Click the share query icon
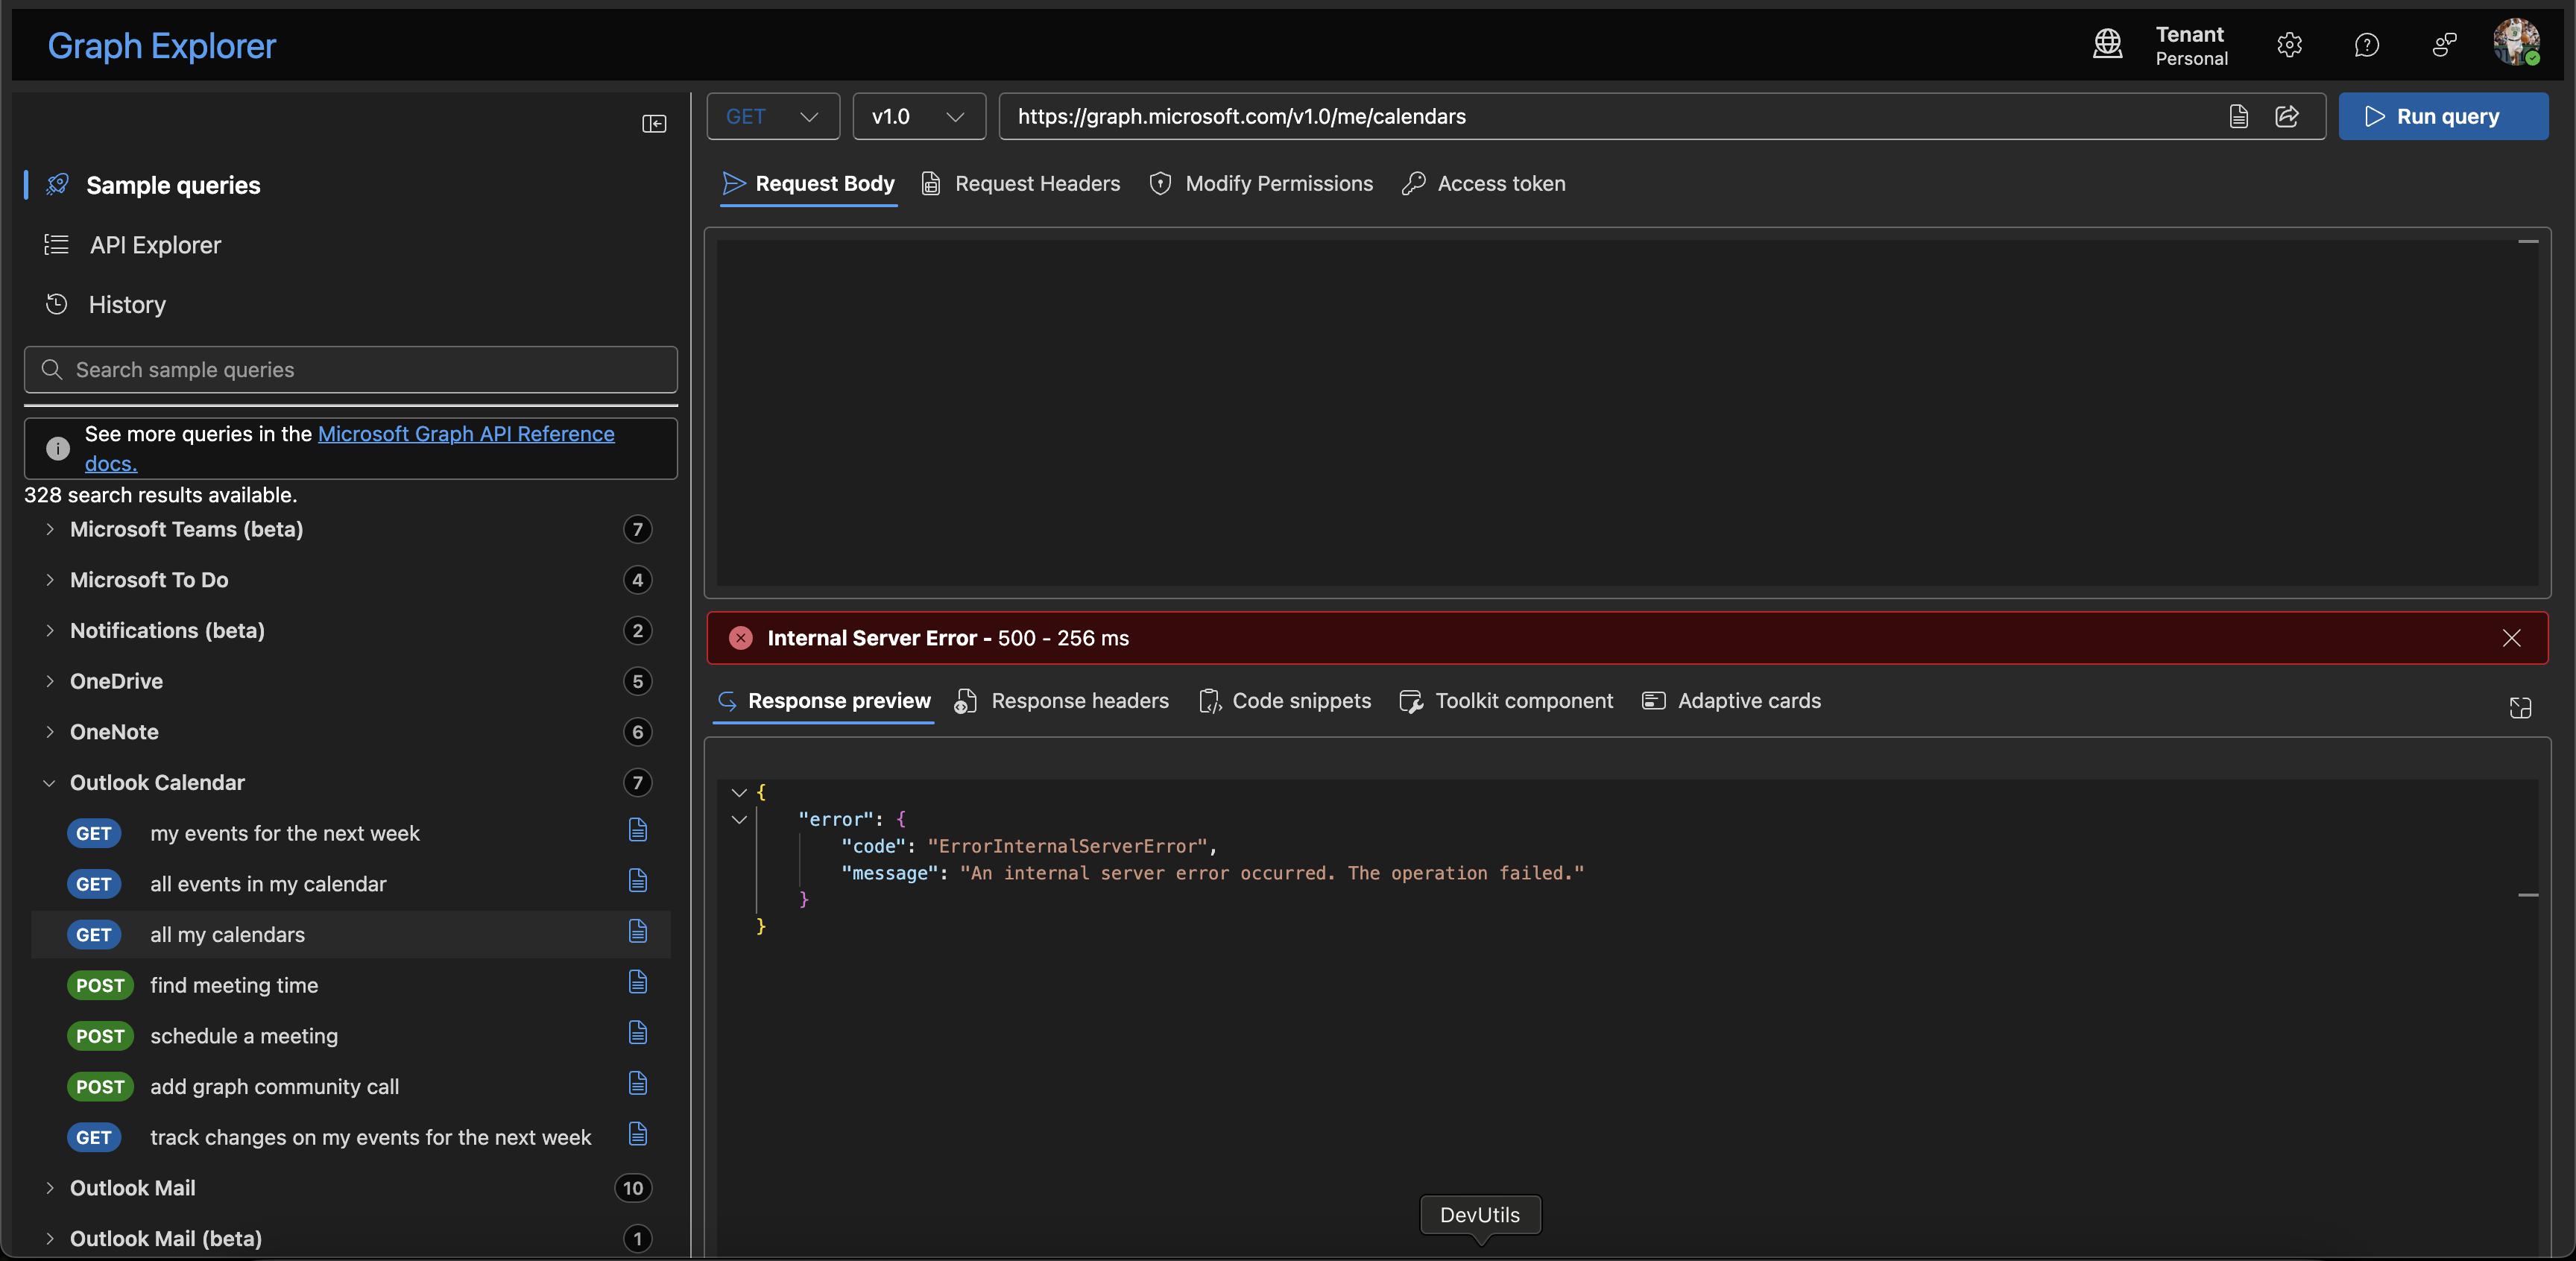The image size is (2576, 1261). pos(2287,117)
